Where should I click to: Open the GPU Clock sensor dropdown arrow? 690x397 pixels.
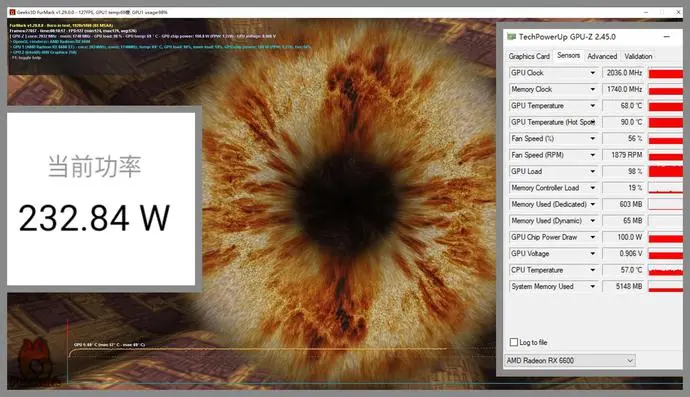[x=592, y=73]
